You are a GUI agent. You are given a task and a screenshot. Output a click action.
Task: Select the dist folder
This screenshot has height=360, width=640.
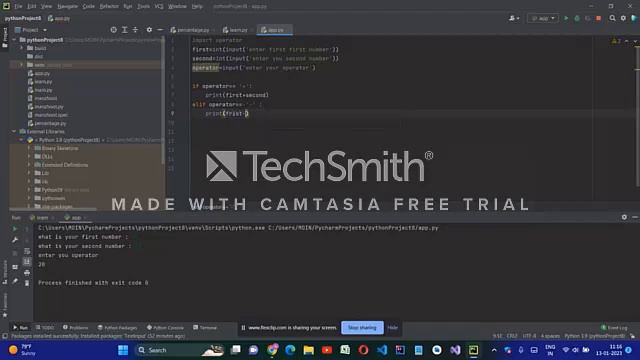click(35, 56)
